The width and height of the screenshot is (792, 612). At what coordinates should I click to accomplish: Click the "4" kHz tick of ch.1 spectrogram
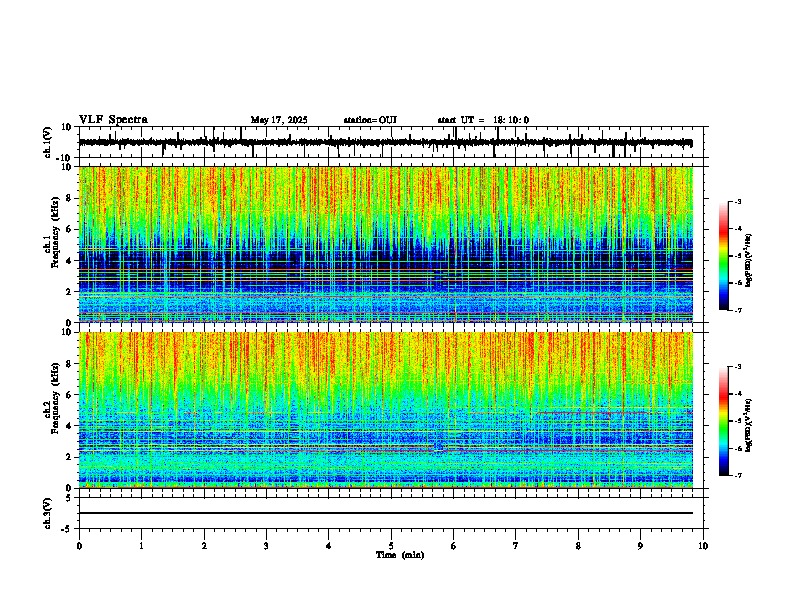click(69, 261)
